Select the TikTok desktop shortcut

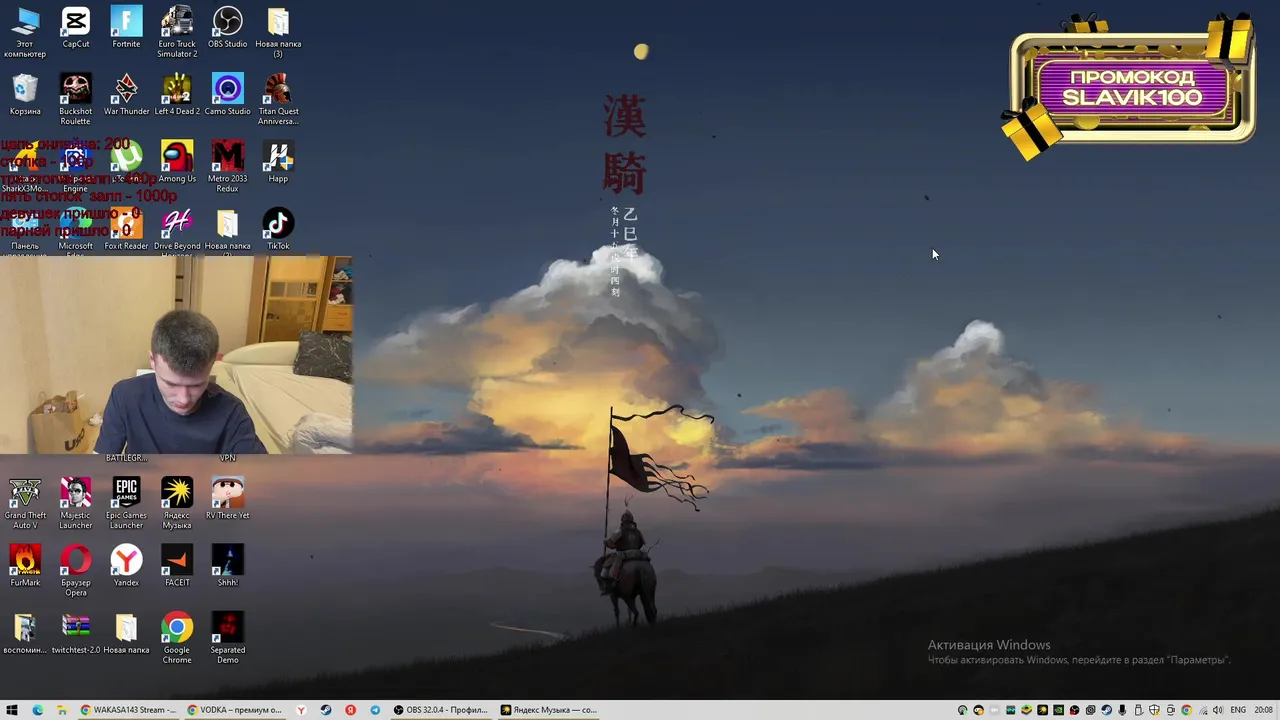[278, 229]
